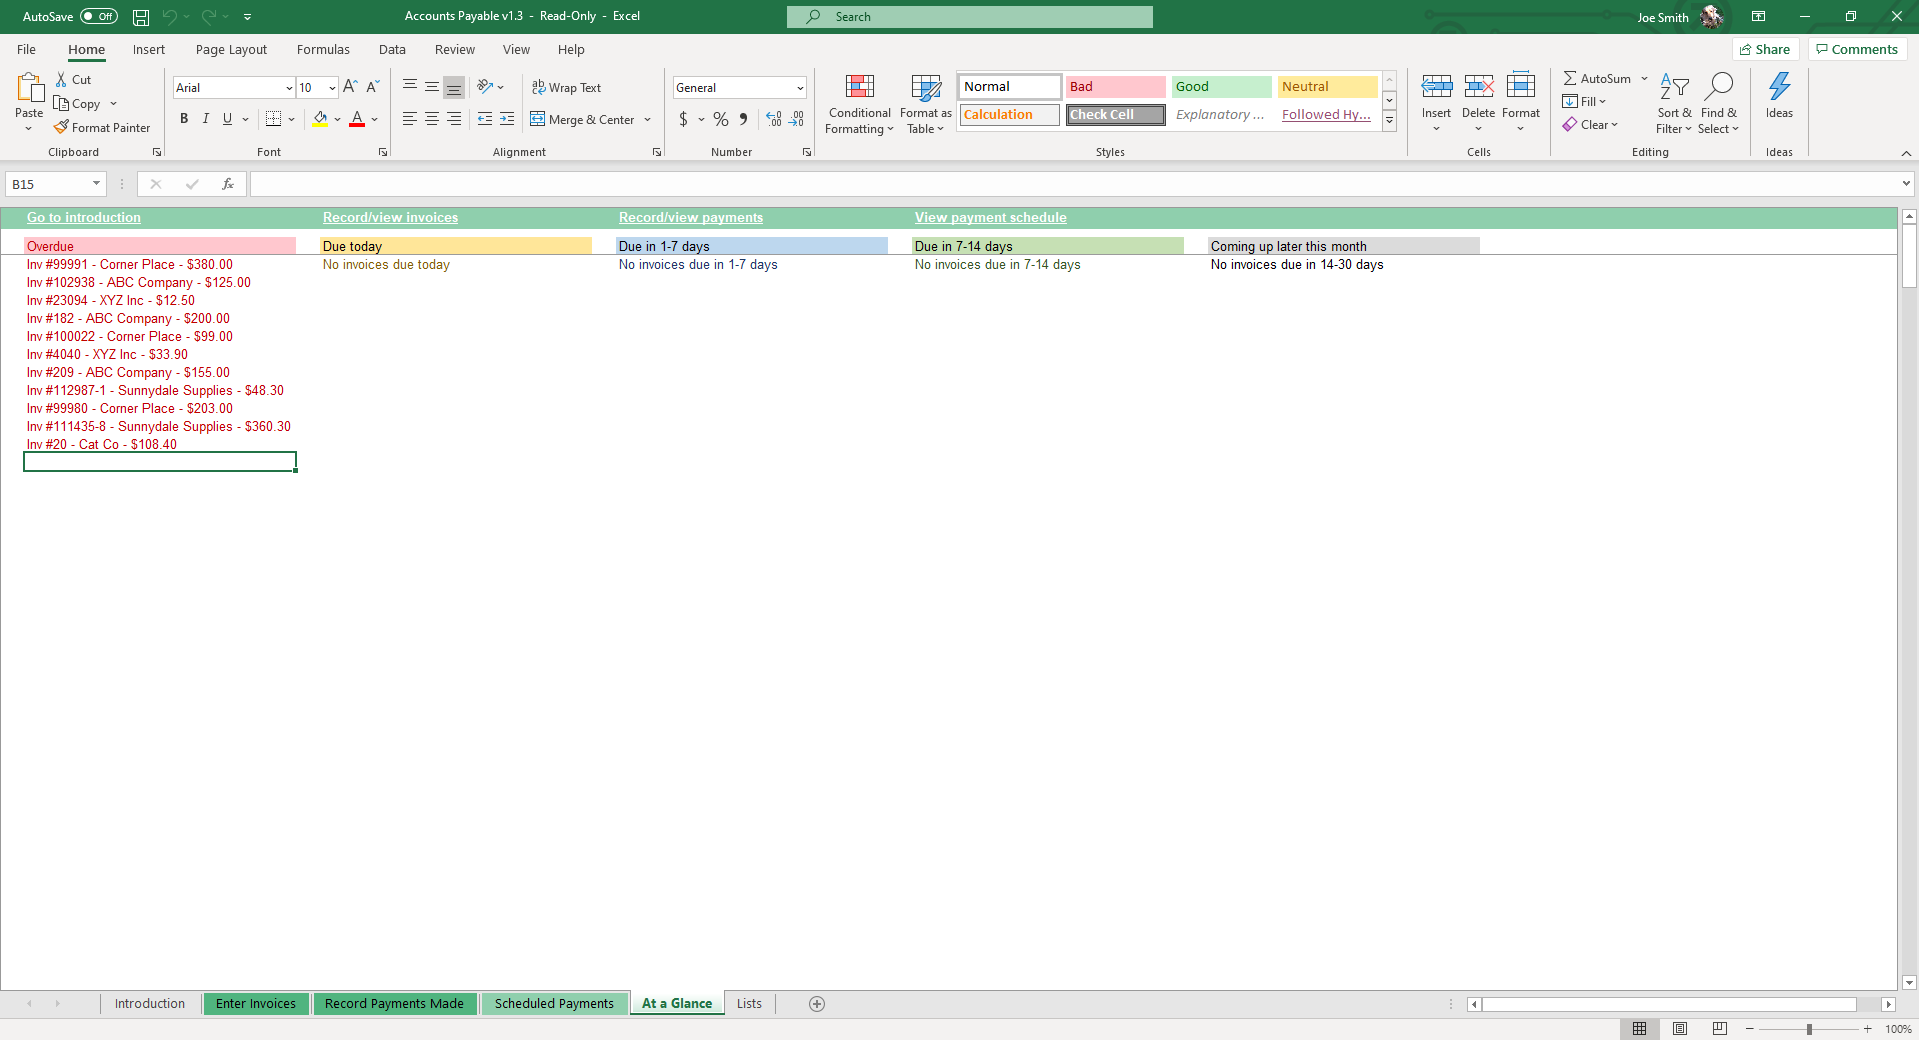Image resolution: width=1919 pixels, height=1040 pixels.
Task: Click Decrease Decimal icon
Action: coord(796,119)
